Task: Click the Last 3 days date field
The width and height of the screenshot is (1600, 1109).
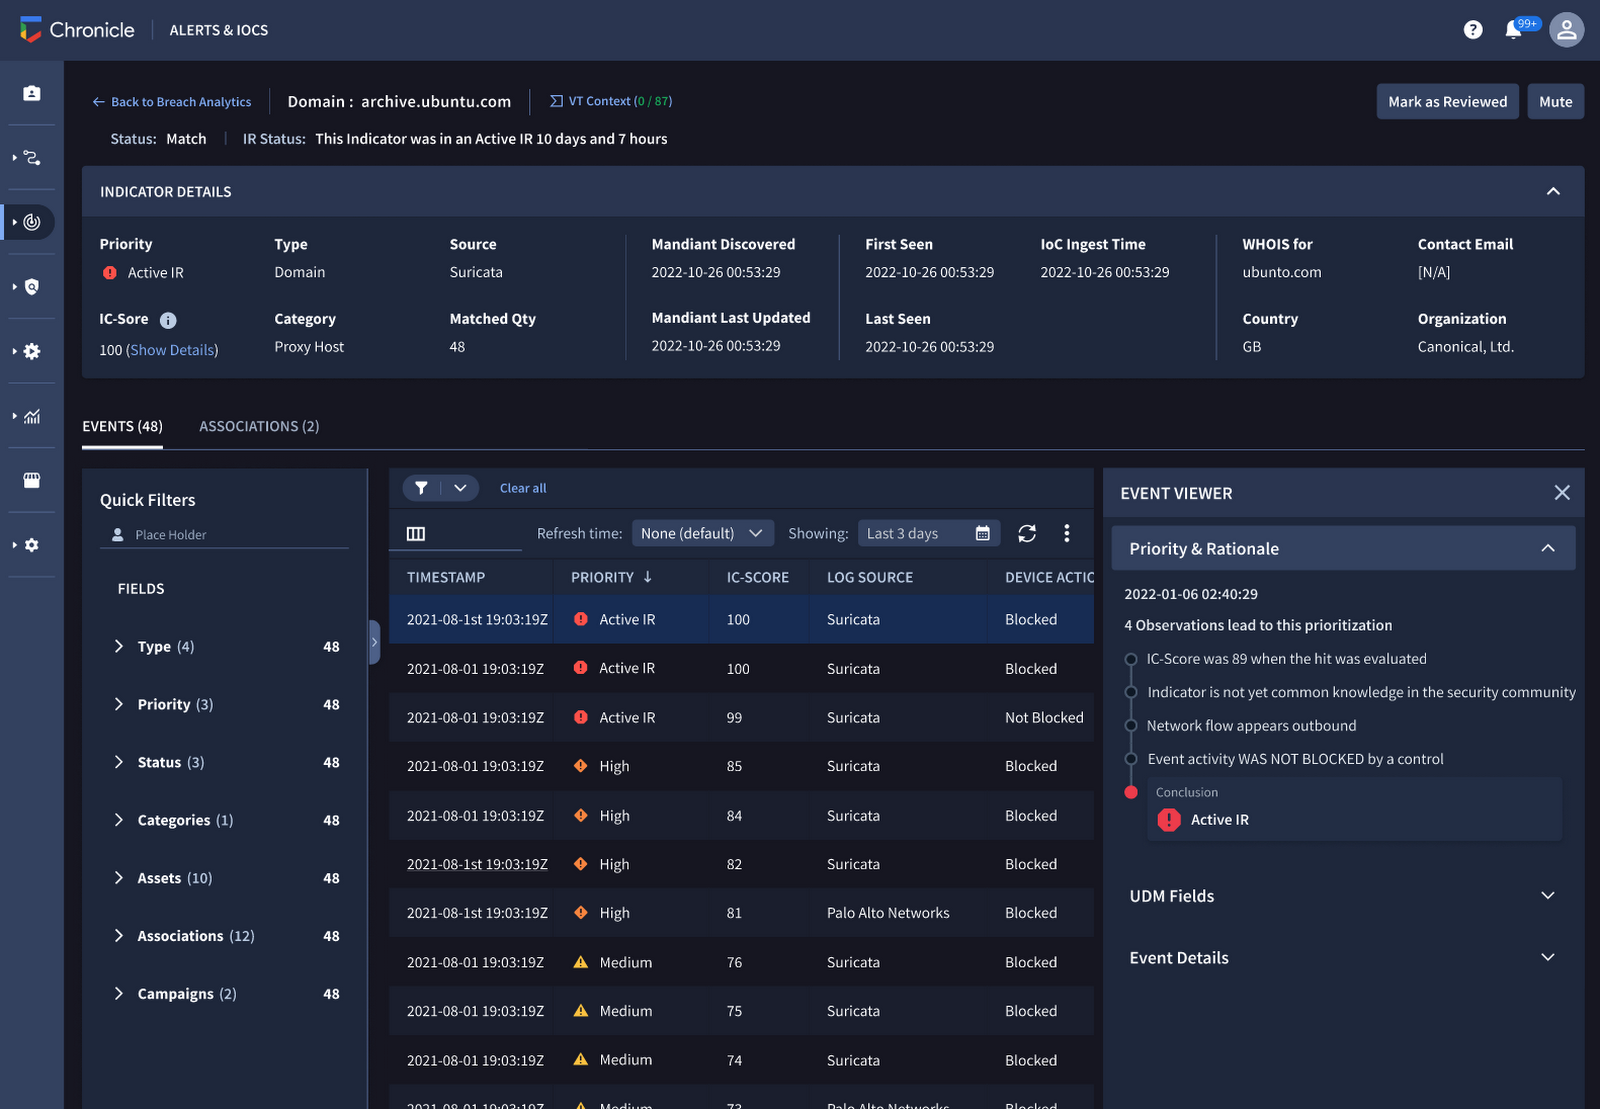Action: click(x=928, y=533)
